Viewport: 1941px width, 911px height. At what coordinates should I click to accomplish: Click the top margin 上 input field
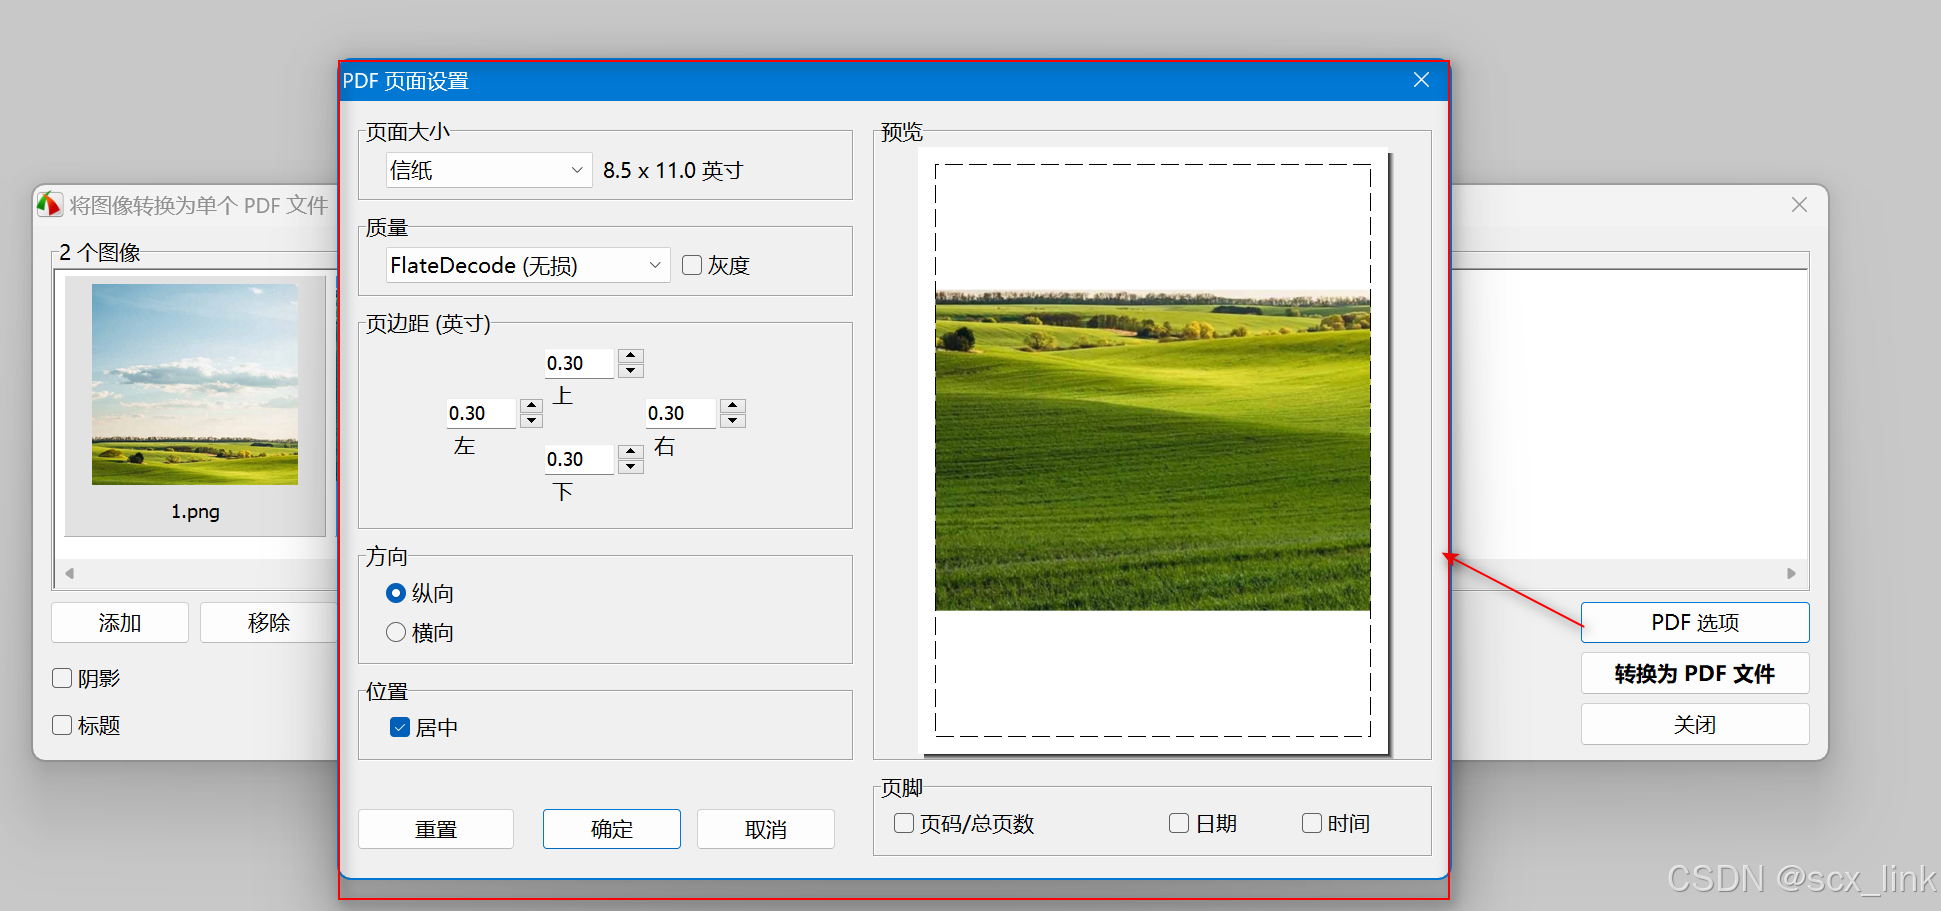[x=579, y=363]
